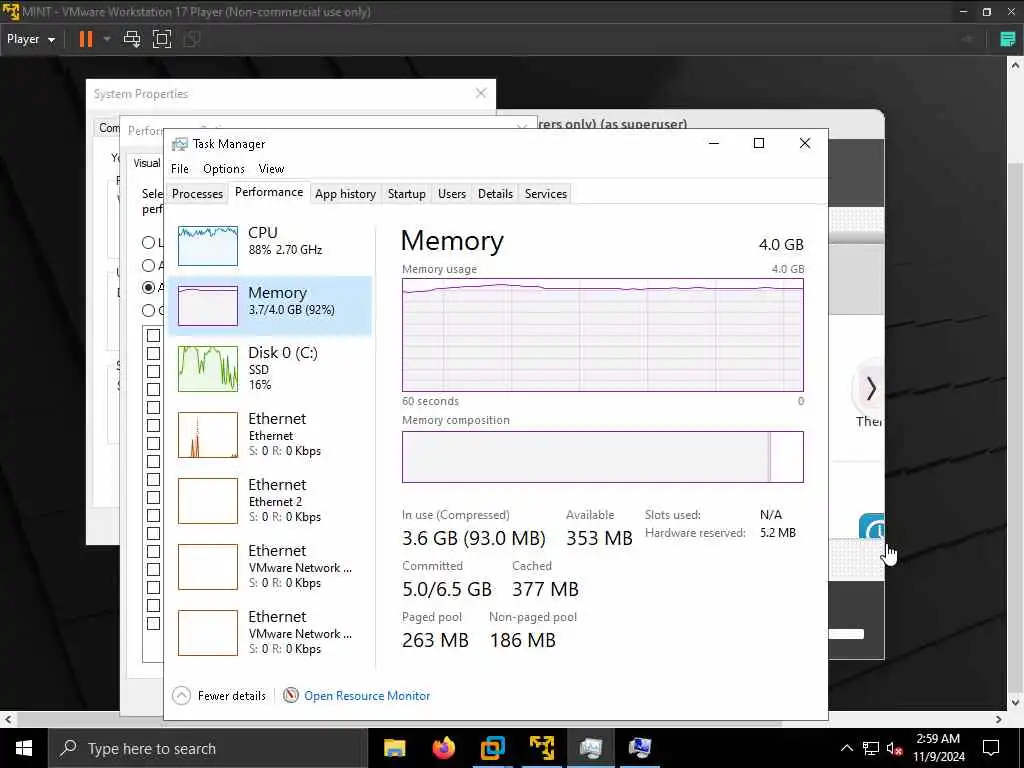This screenshot has height=768, width=1024.
Task: Pause the virtual machine in VMware toolbar
Action: (86, 39)
